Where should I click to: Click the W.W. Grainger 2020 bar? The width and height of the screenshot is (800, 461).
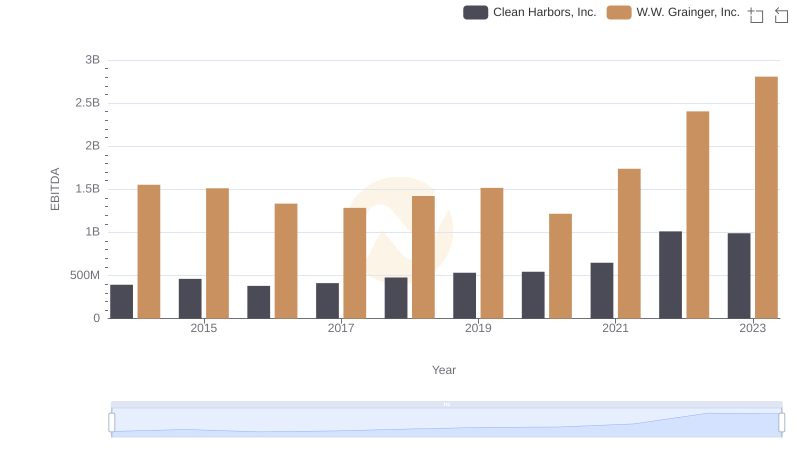[x=560, y=266]
